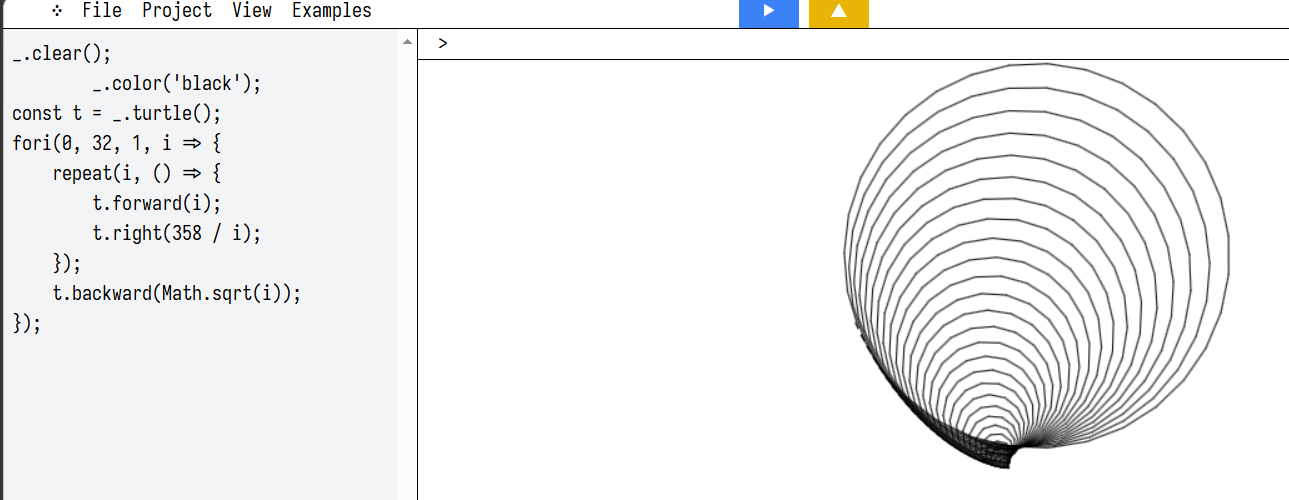Open the File menu
Viewport: 1289px width, 500px height.
tap(102, 11)
